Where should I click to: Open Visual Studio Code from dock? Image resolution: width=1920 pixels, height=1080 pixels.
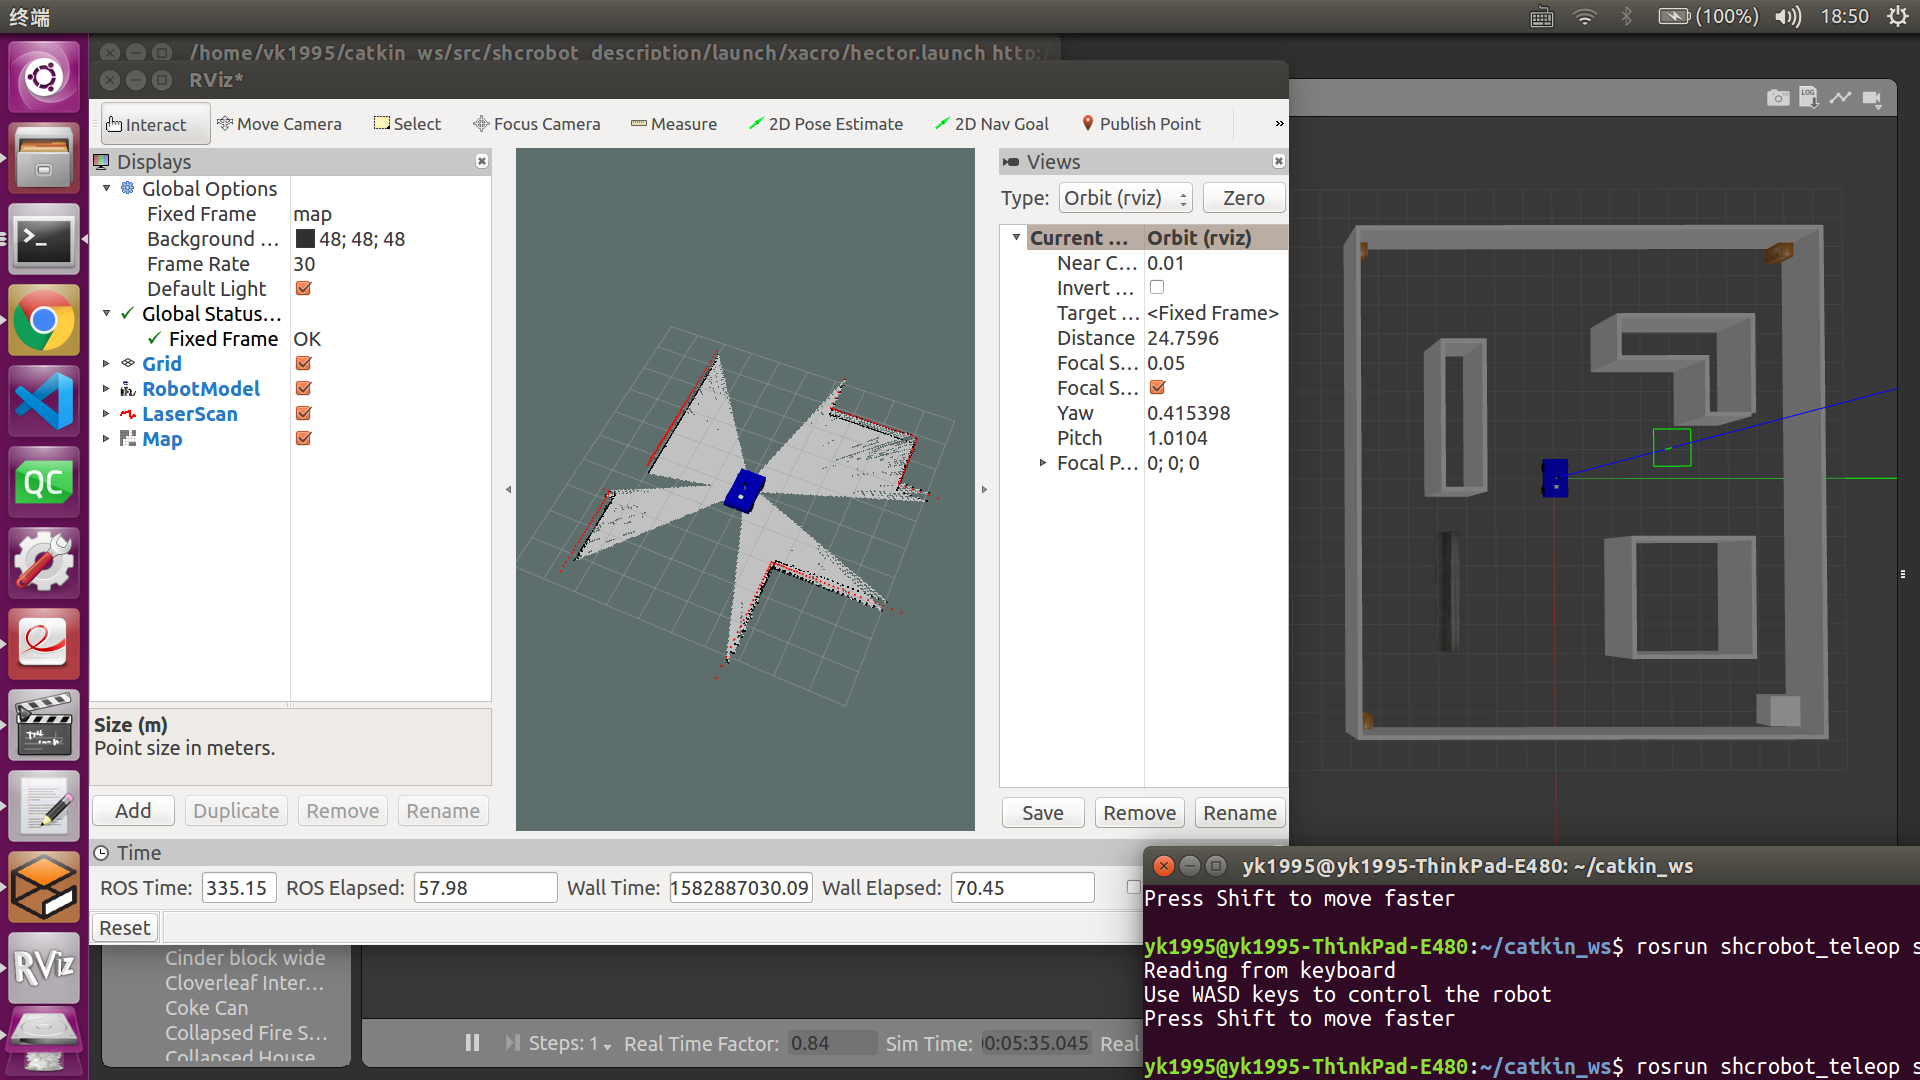(43, 401)
